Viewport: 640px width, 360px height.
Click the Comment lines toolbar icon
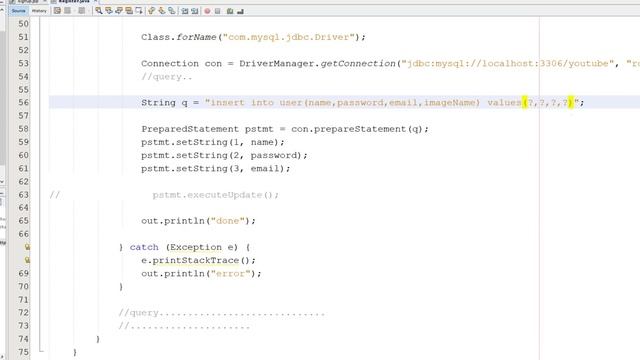(230, 11)
